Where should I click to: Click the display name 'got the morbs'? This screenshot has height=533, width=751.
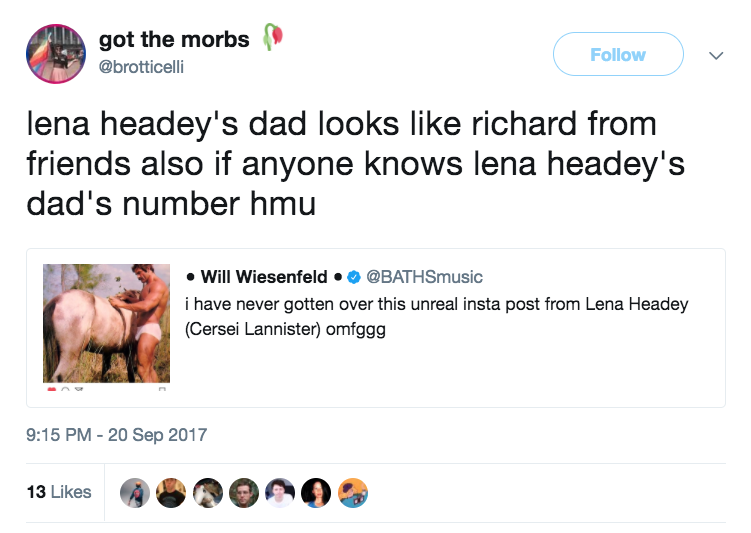click(174, 40)
